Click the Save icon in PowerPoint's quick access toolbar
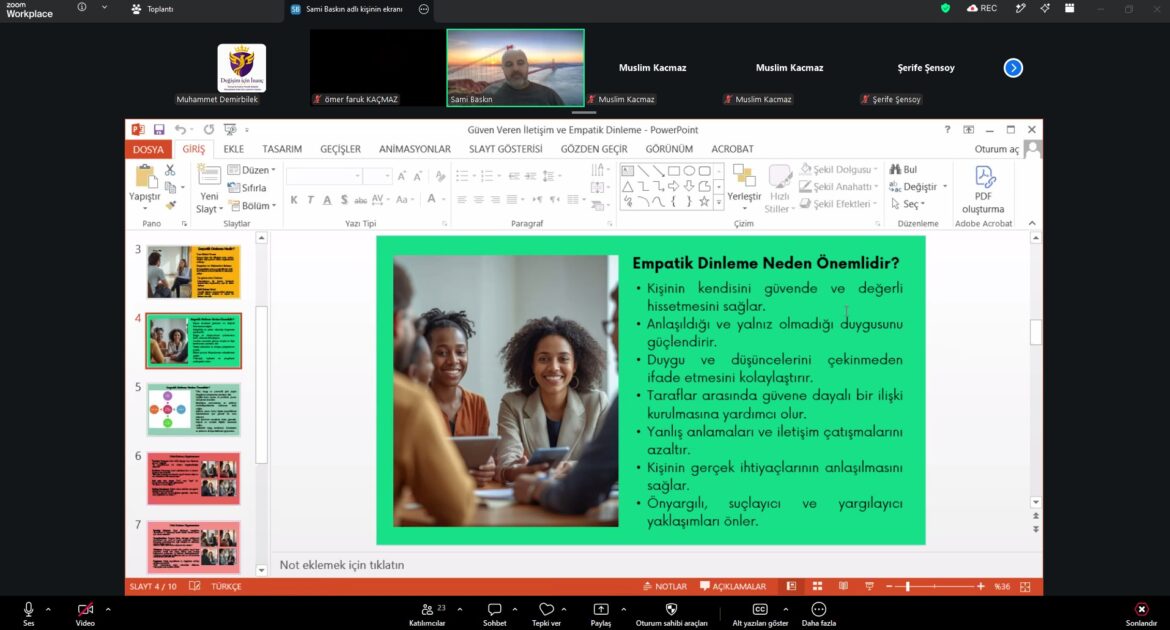Screen dimensions: 1170x630 pos(159,130)
